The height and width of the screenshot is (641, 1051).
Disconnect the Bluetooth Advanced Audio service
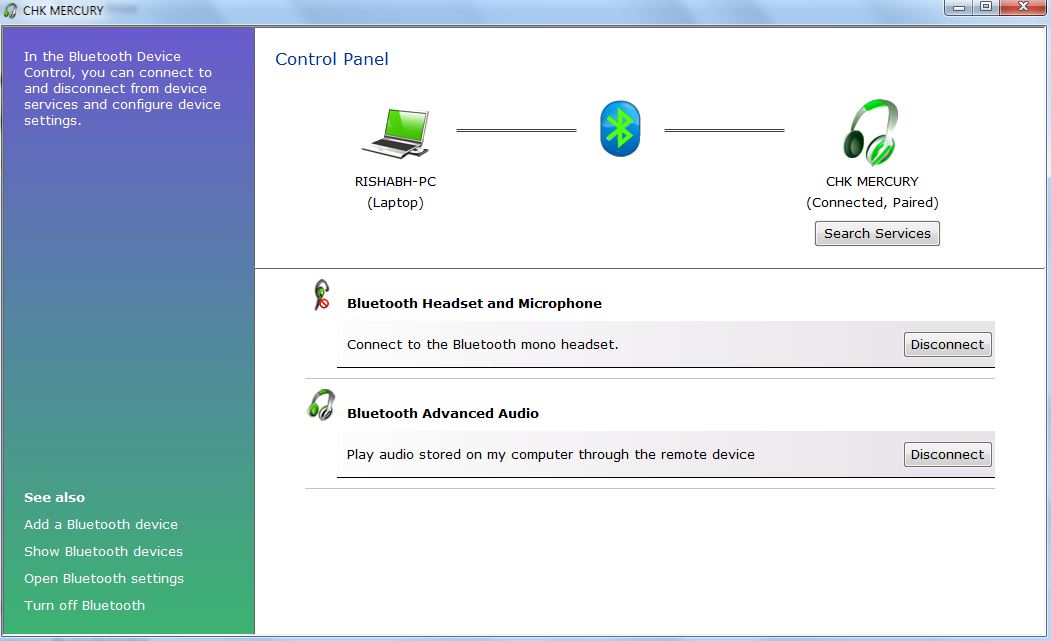[947, 455]
